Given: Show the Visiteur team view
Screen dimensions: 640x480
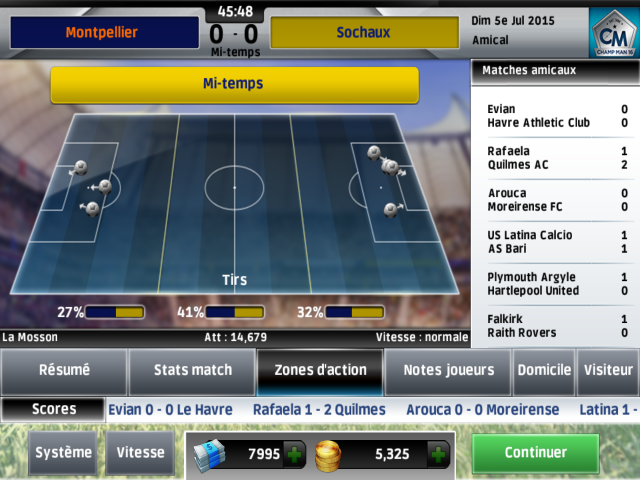Looking at the screenshot, I should [x=608, y=371].
